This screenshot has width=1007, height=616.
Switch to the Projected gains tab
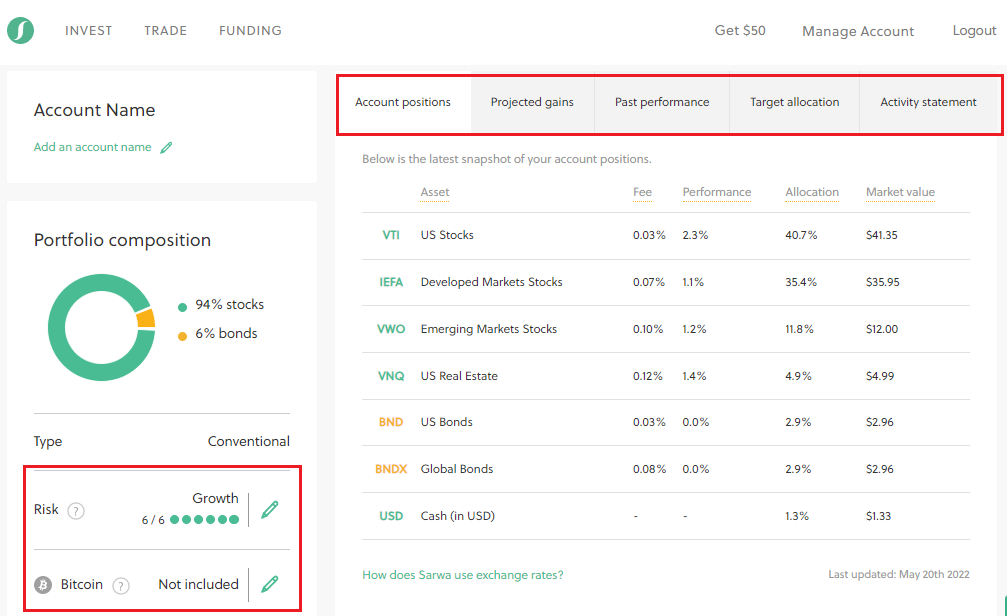[x=532, y=102]
